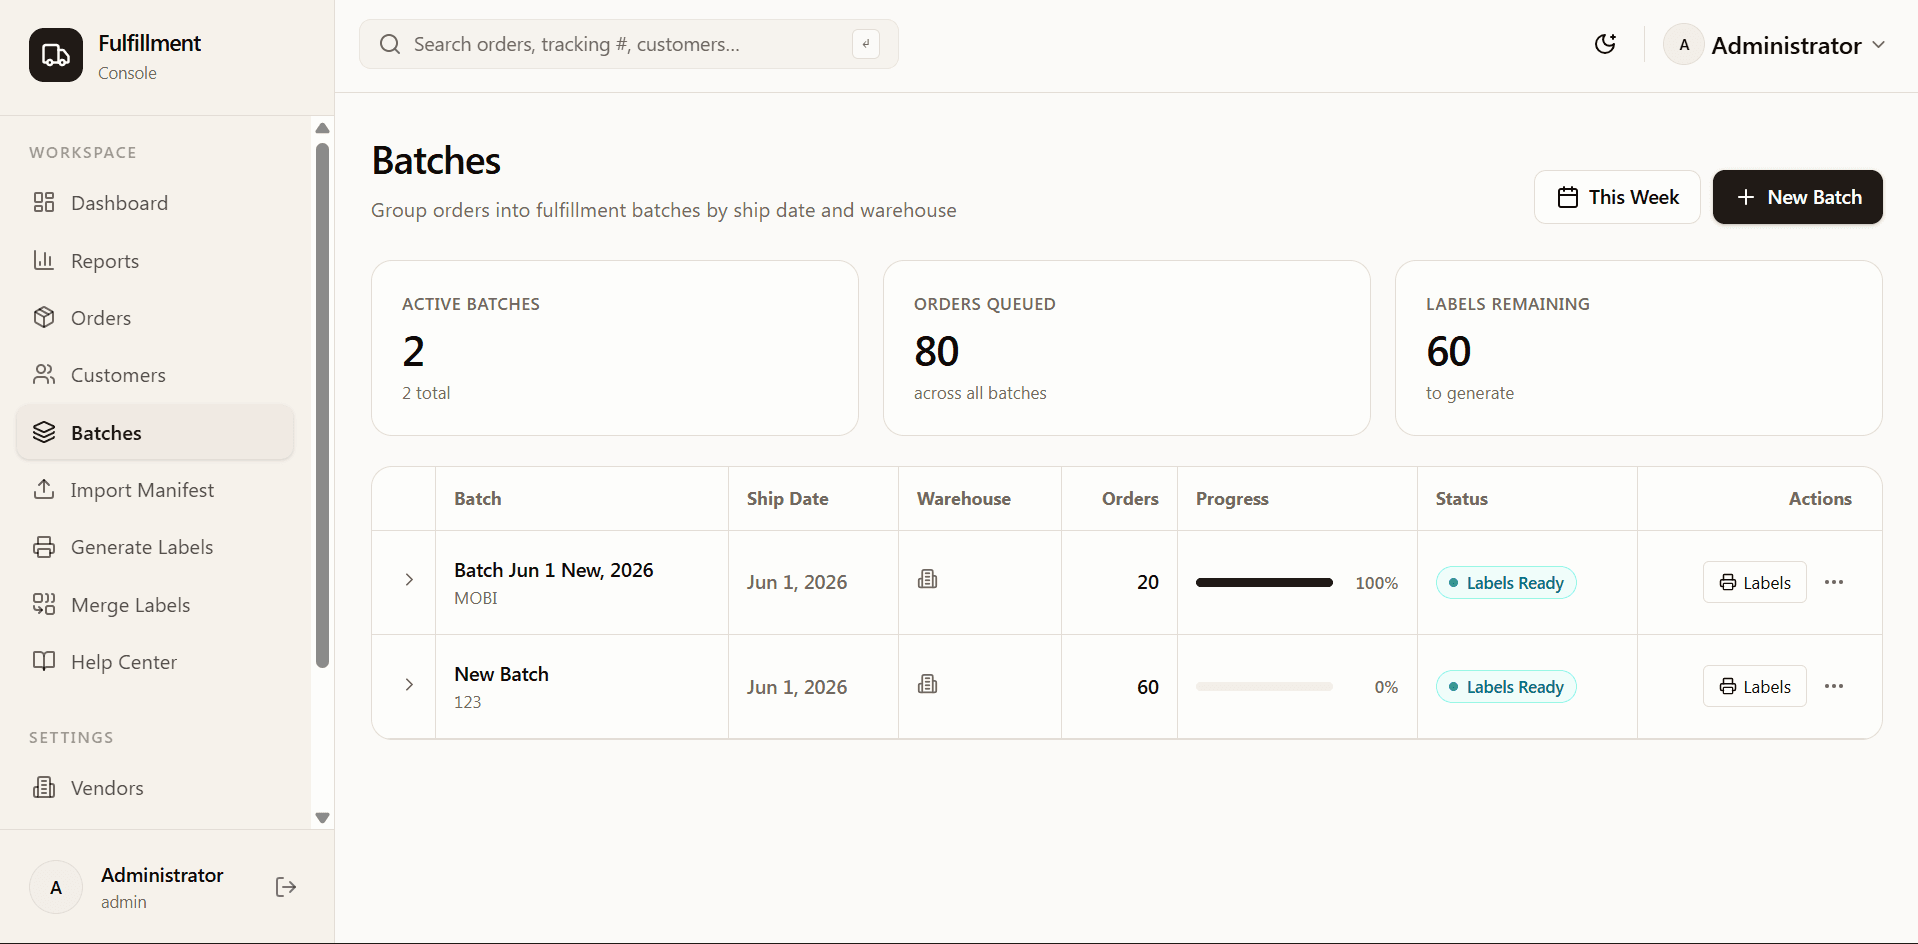Image resolution: width=1918 pixels, height=944 pixels.
Task: Open Dashboard from the sidebar
Action: point(155,203)
